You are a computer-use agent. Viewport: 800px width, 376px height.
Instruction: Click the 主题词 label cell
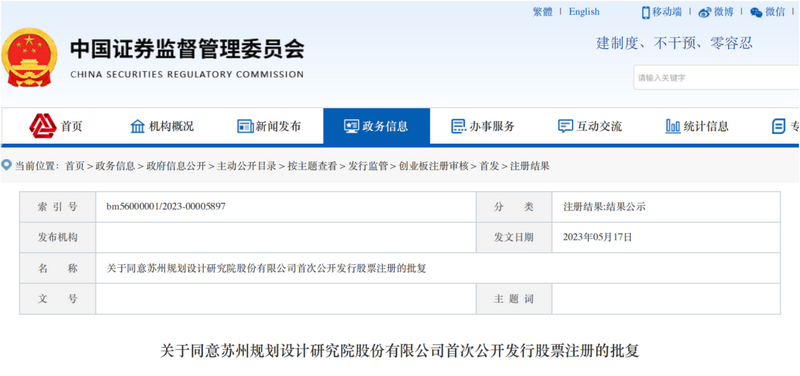[514, 299]
